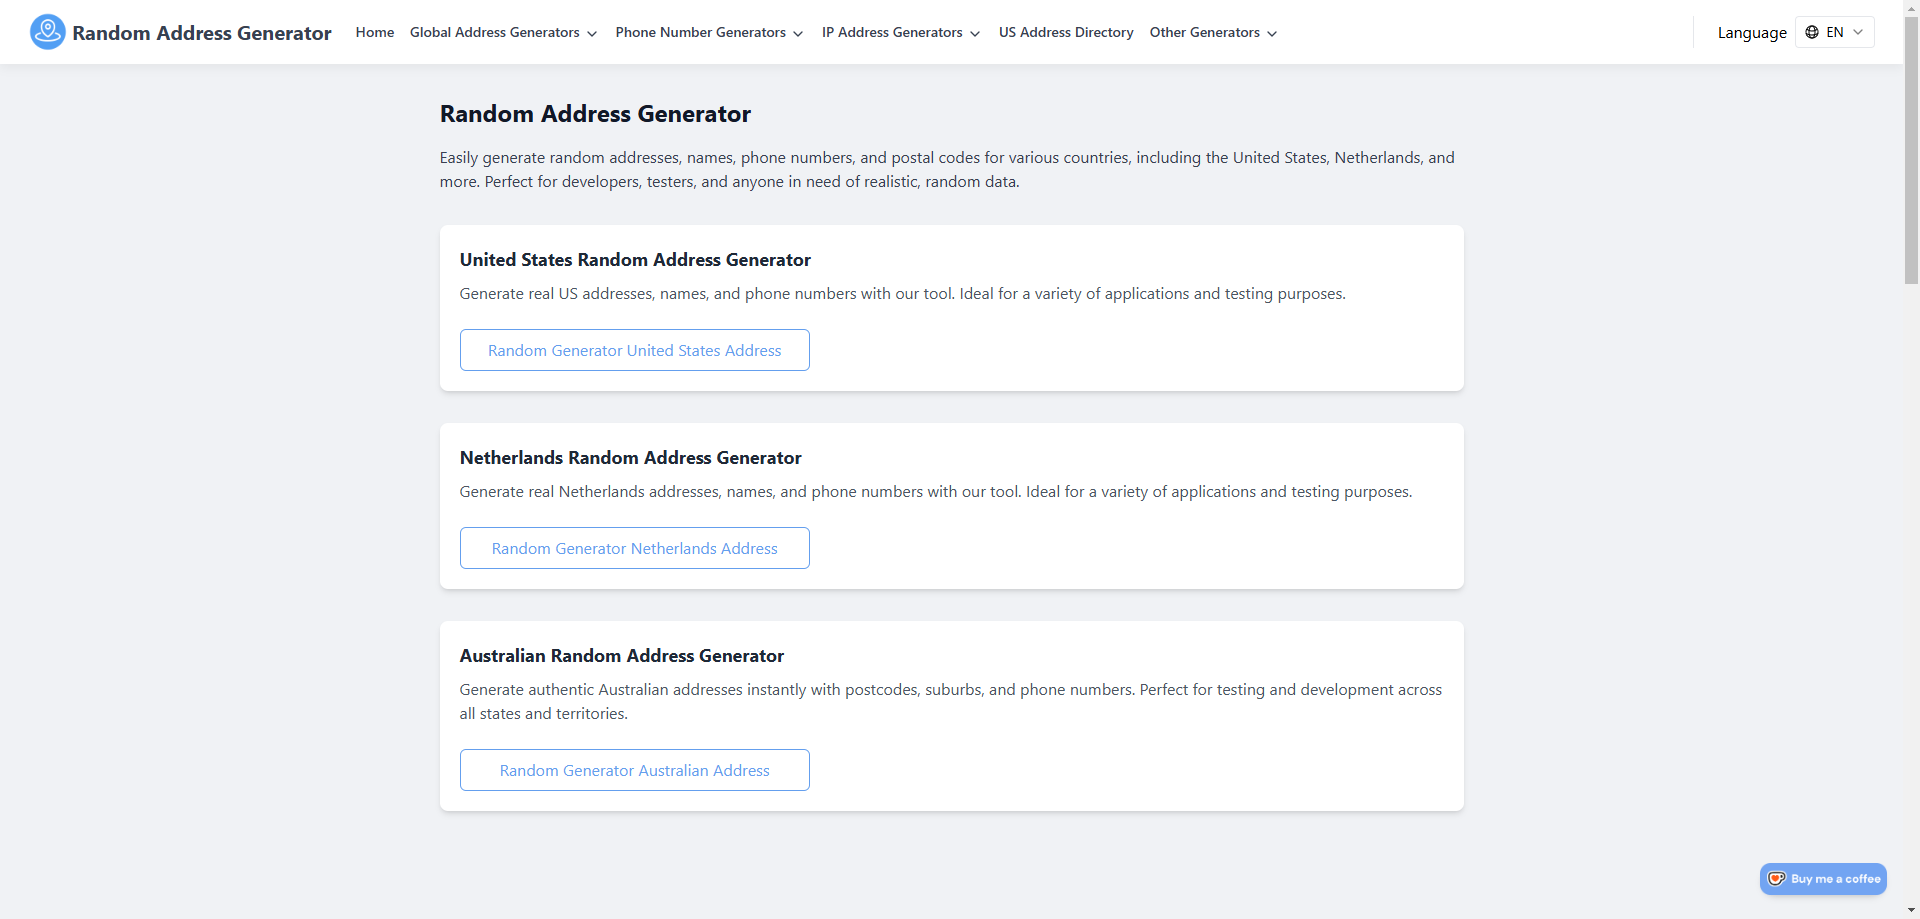Click the coffee cup icon at bottom right
This screenshot has width=1920, height=919.
pos(1776,879)
